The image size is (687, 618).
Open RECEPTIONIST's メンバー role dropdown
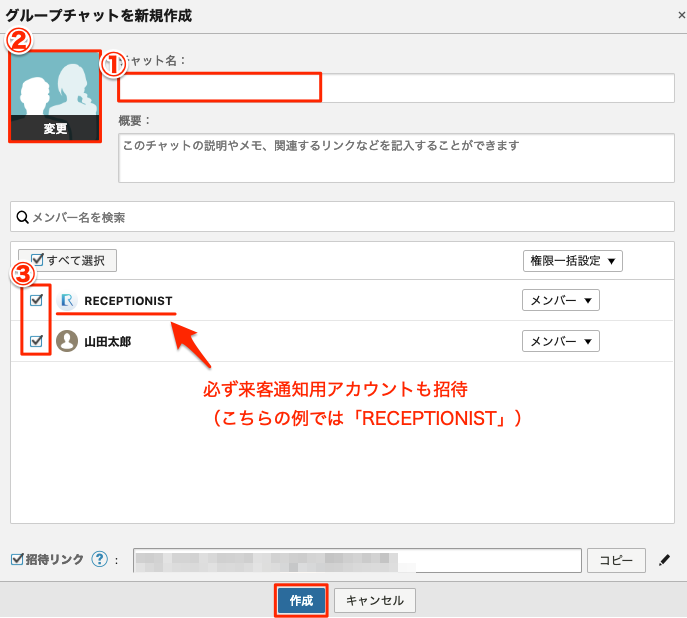pos(560,300)
